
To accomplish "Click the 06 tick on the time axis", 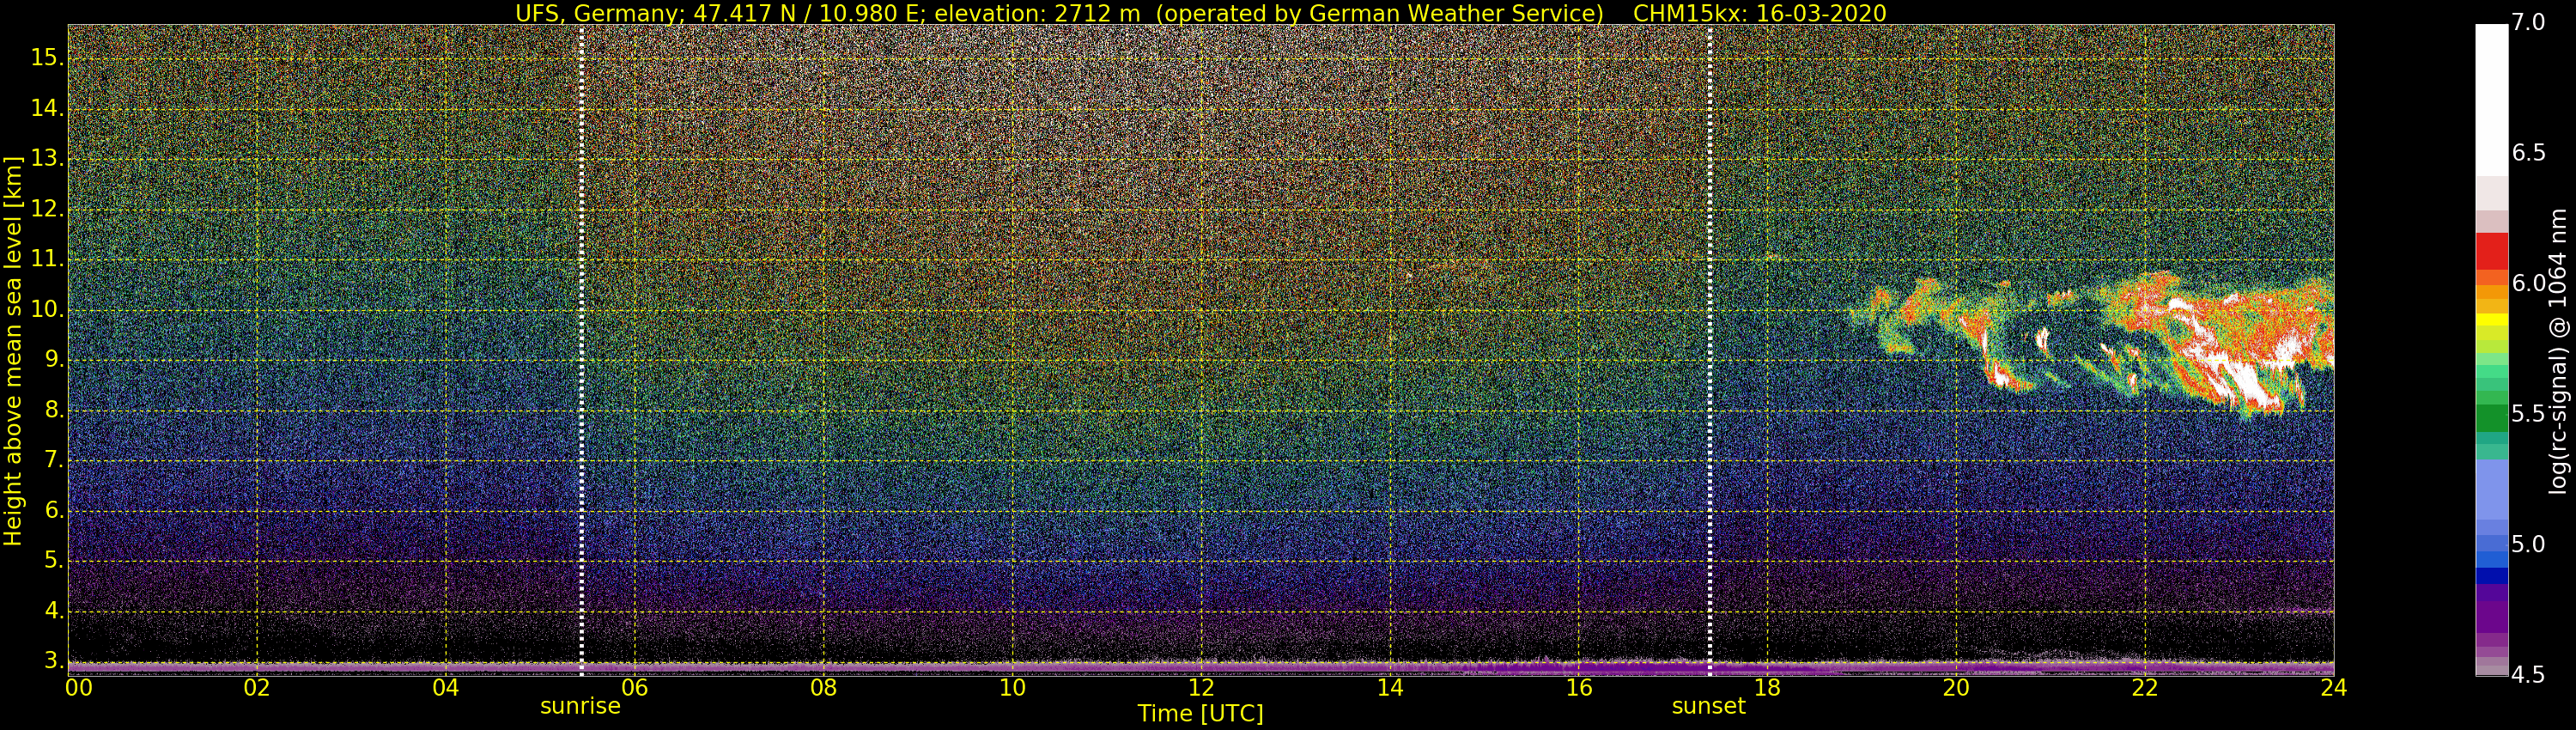I will (635, 688).
